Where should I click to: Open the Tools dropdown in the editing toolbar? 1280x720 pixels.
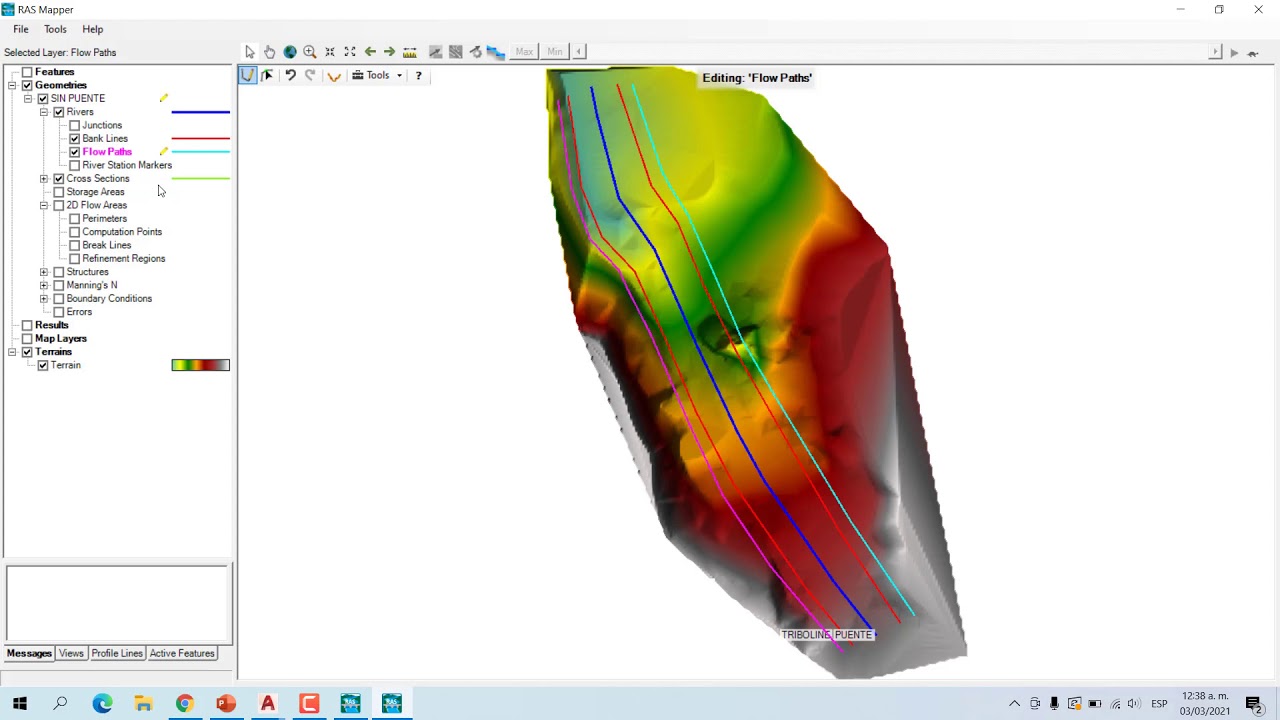coord(378,75)
